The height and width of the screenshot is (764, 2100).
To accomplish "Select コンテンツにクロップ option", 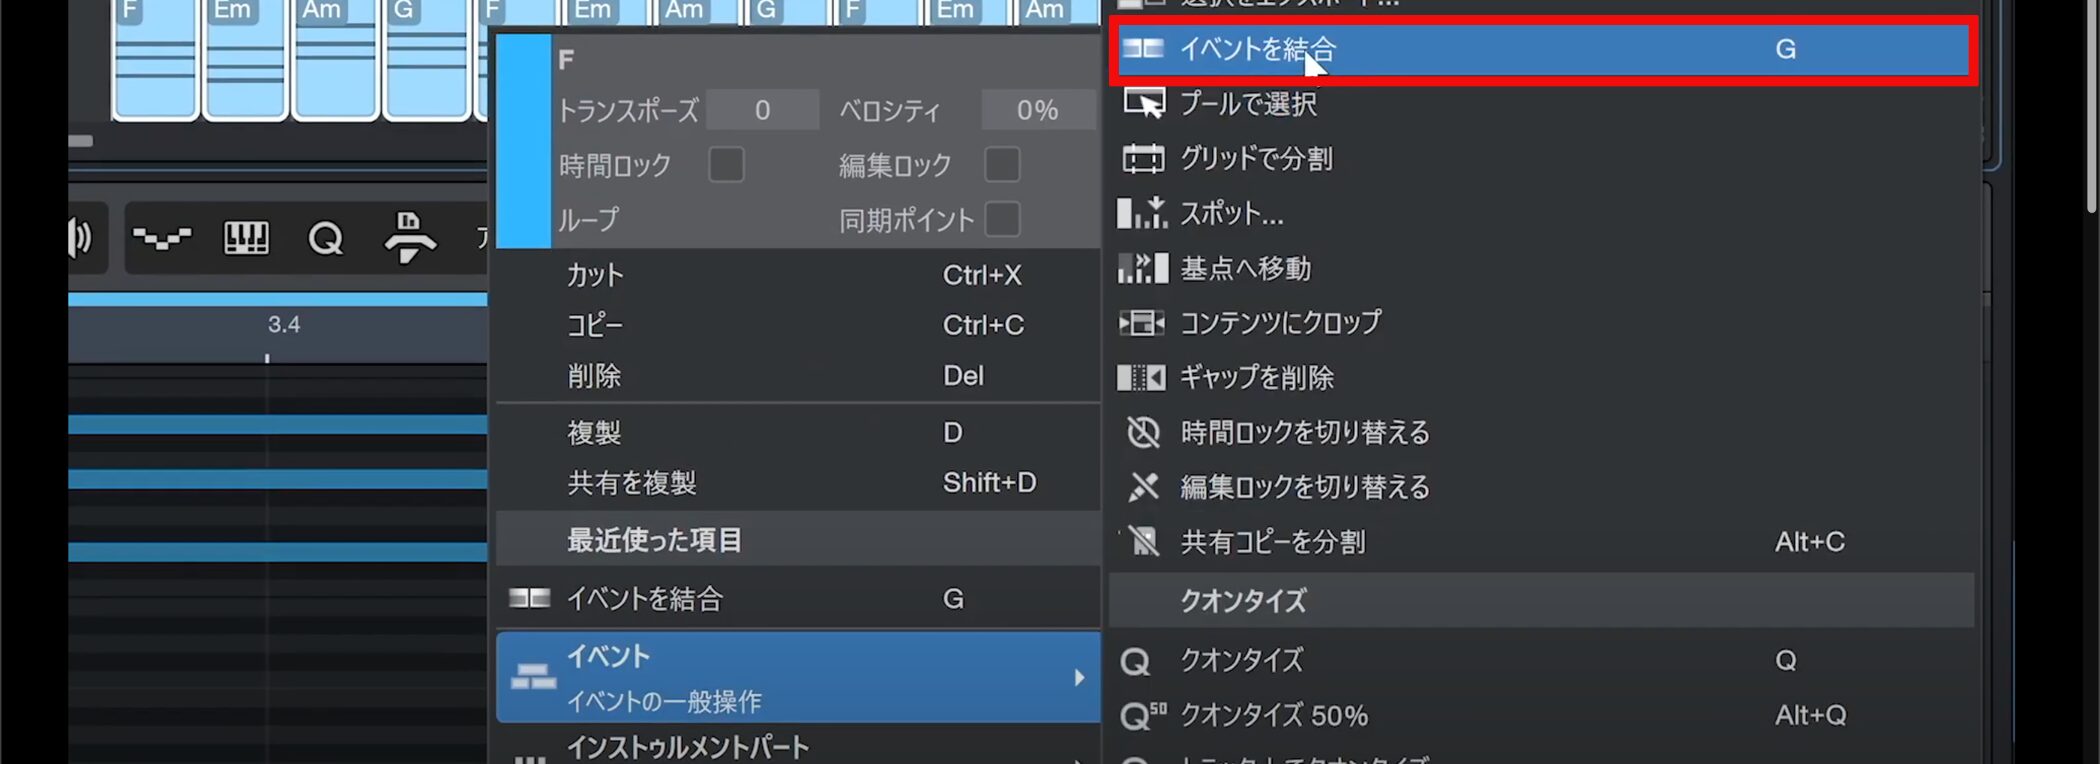I will click(x=1280, y=323).
